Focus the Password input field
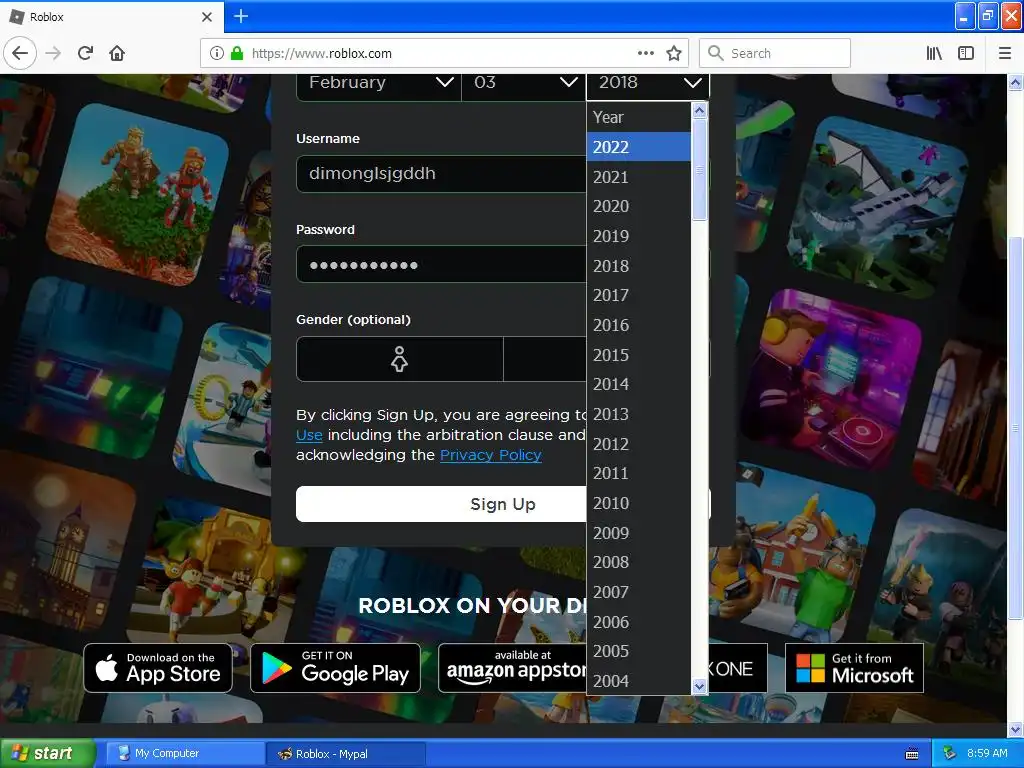This screenshot has height=768, width=1024. point(441,264)
